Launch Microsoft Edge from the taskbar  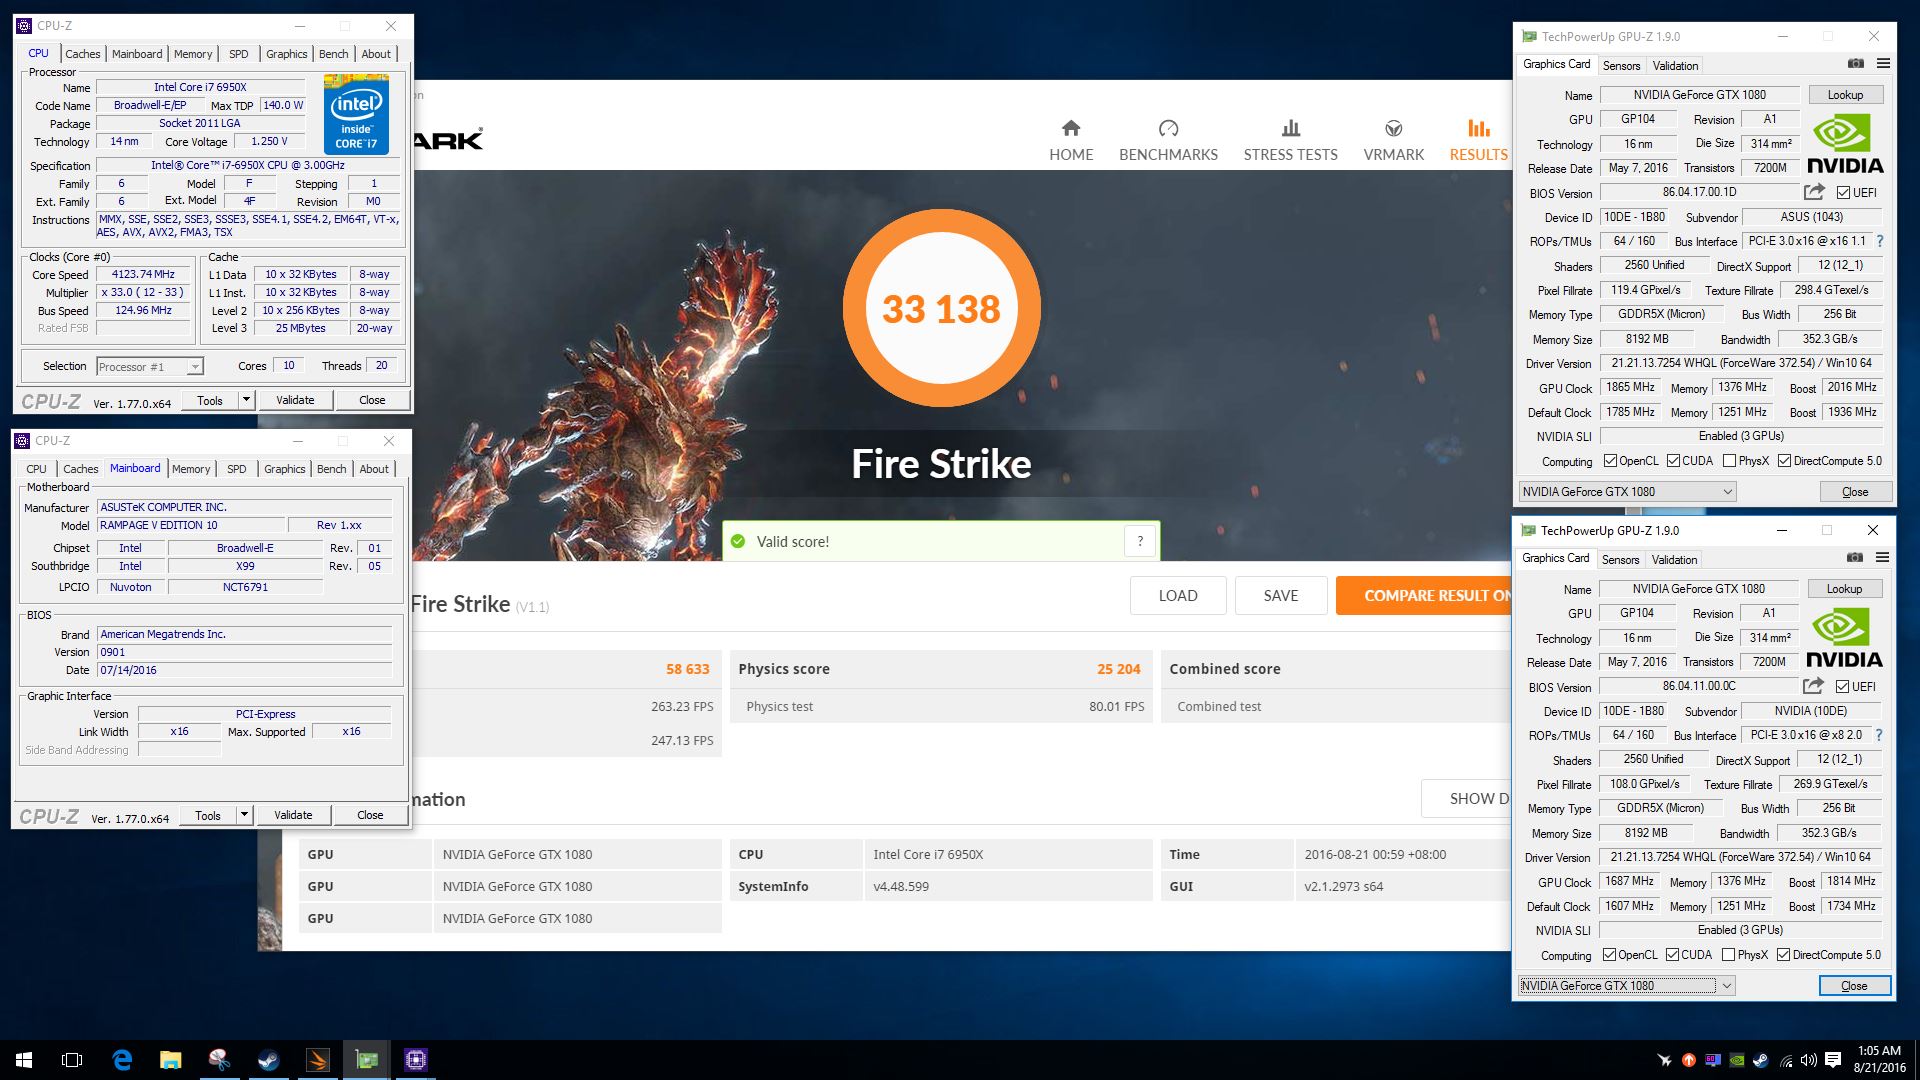tap(122, 1060)
